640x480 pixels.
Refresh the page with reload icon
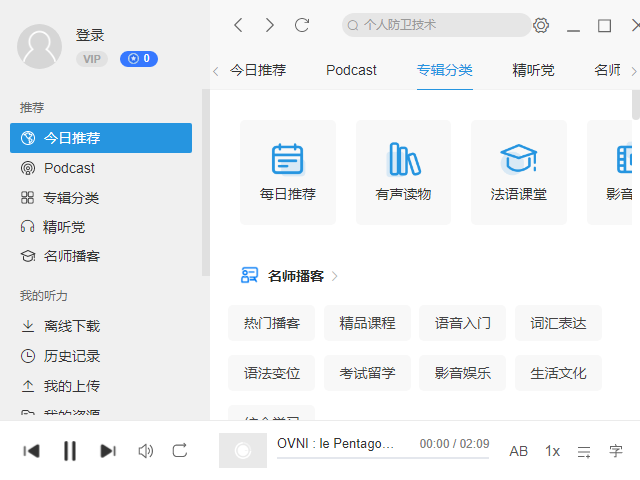[x=302, y=25]
